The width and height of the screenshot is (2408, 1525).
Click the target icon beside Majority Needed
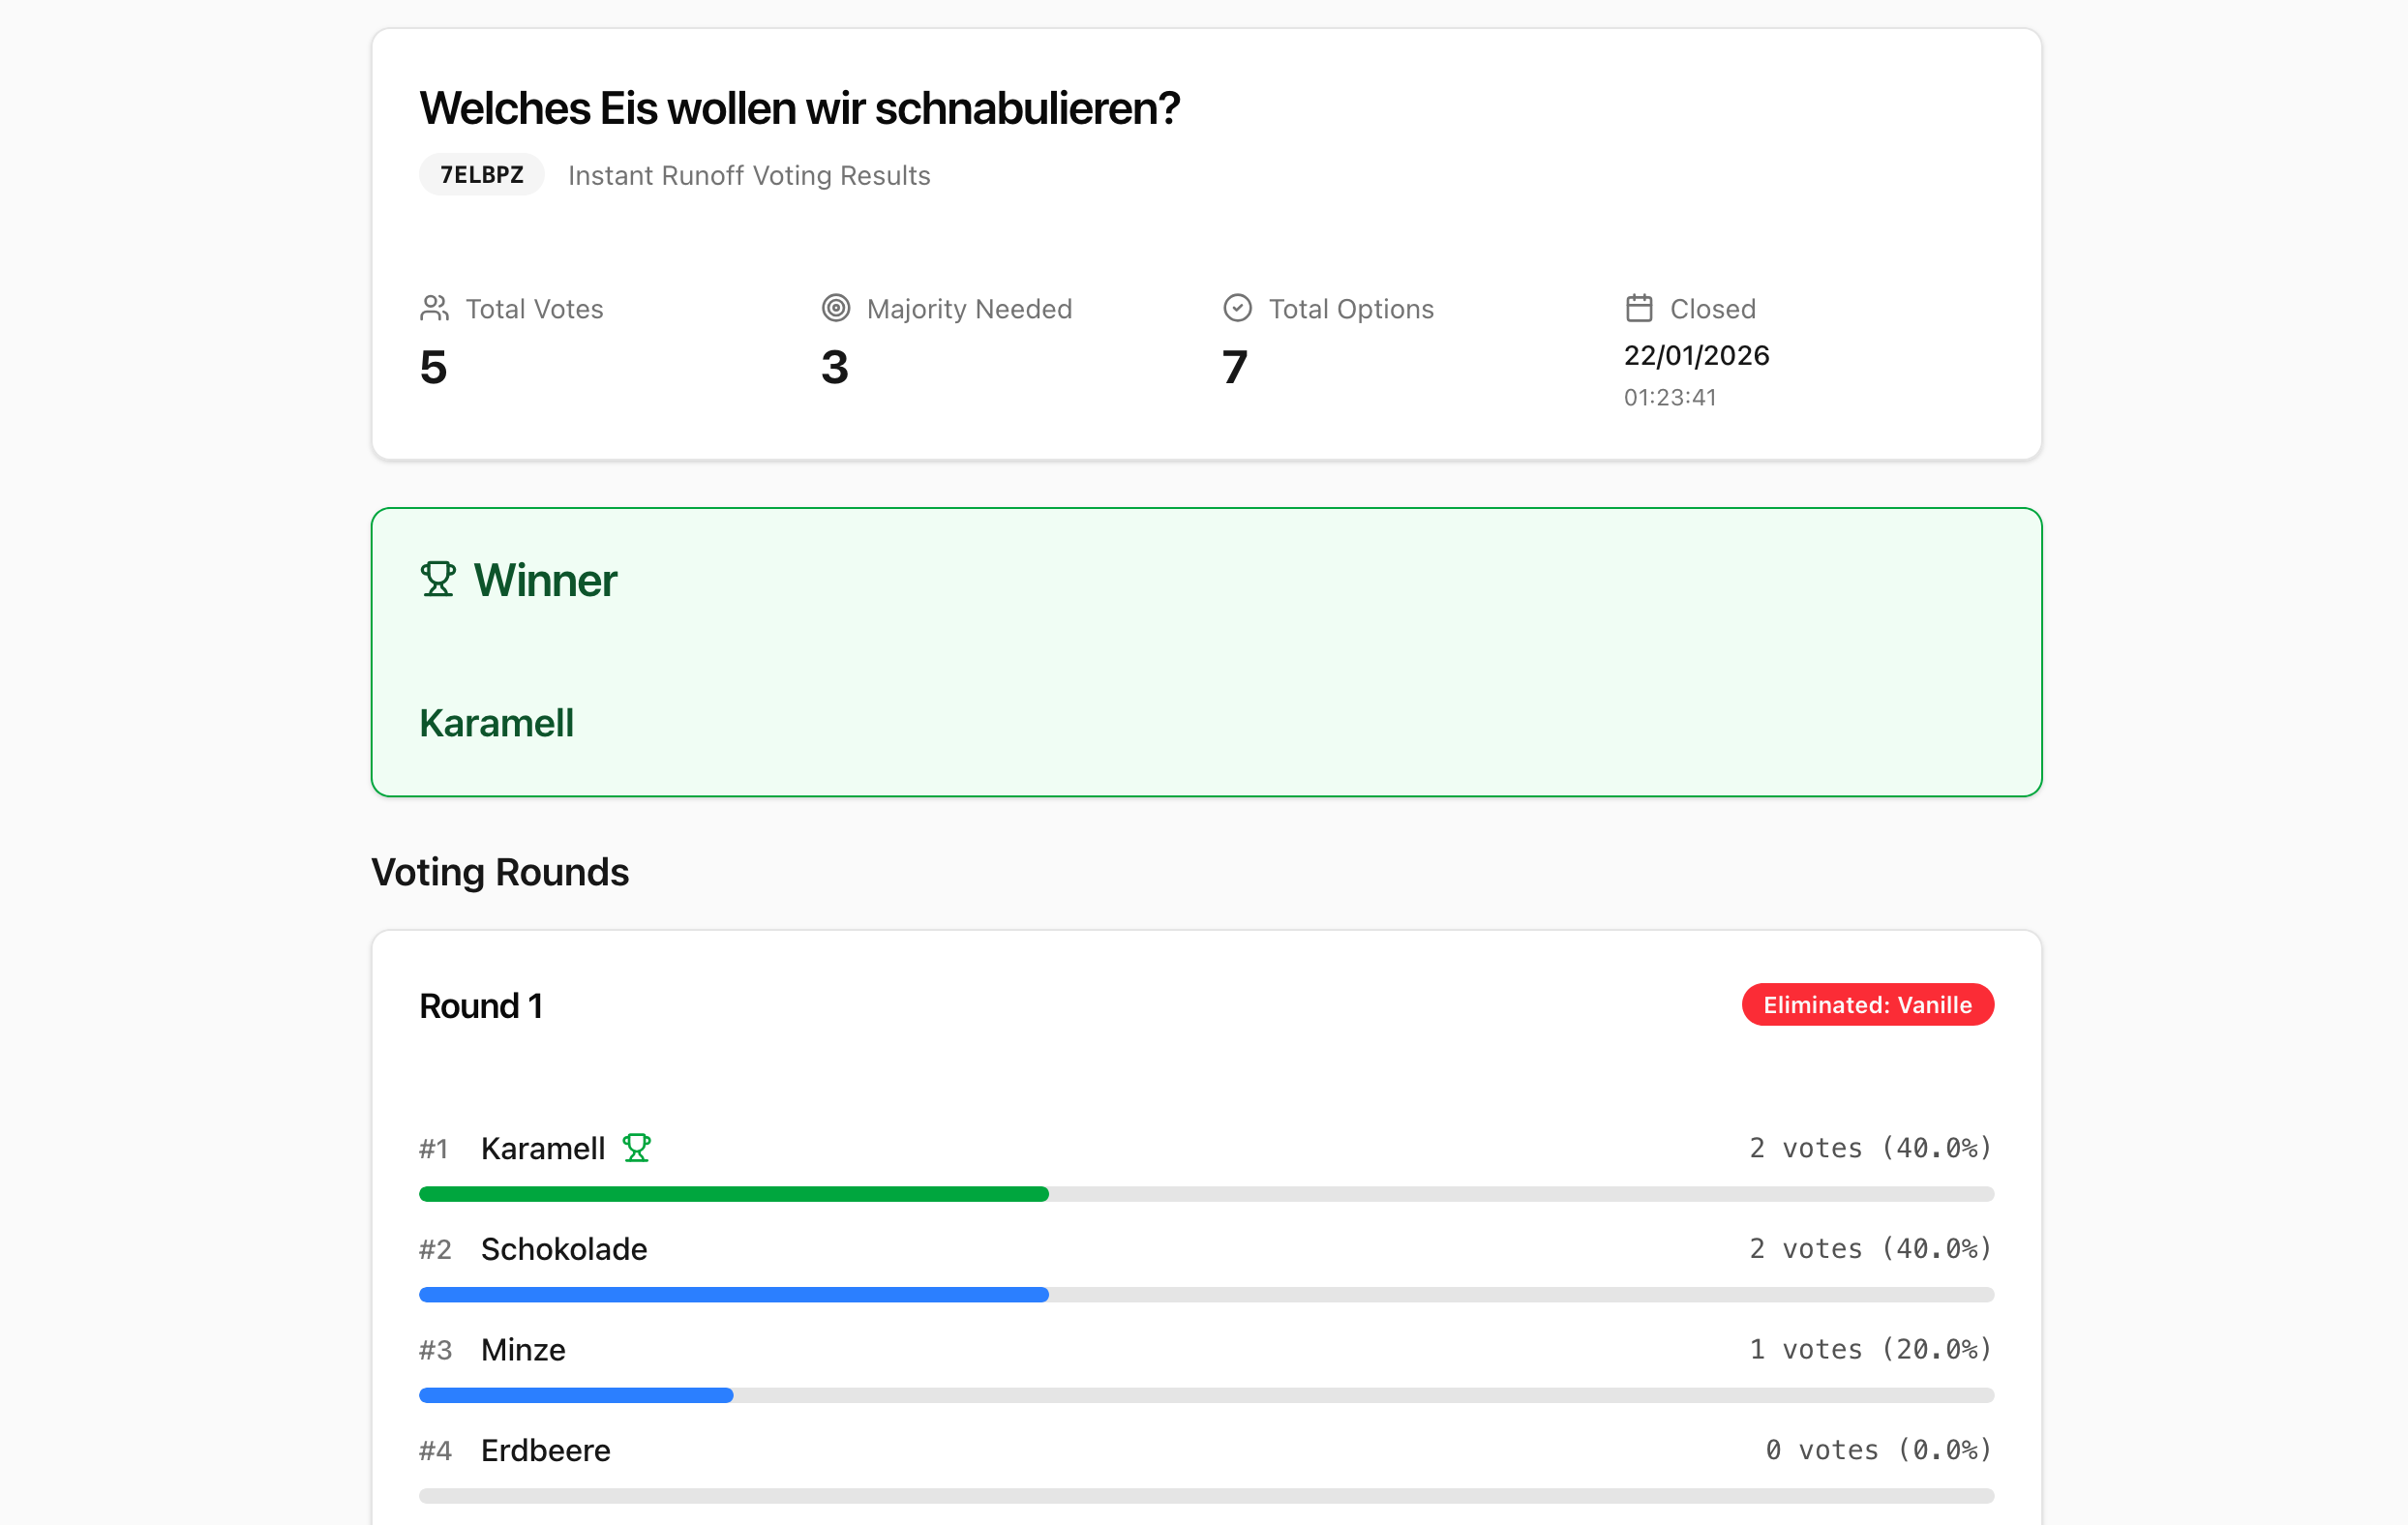point(836,308)
